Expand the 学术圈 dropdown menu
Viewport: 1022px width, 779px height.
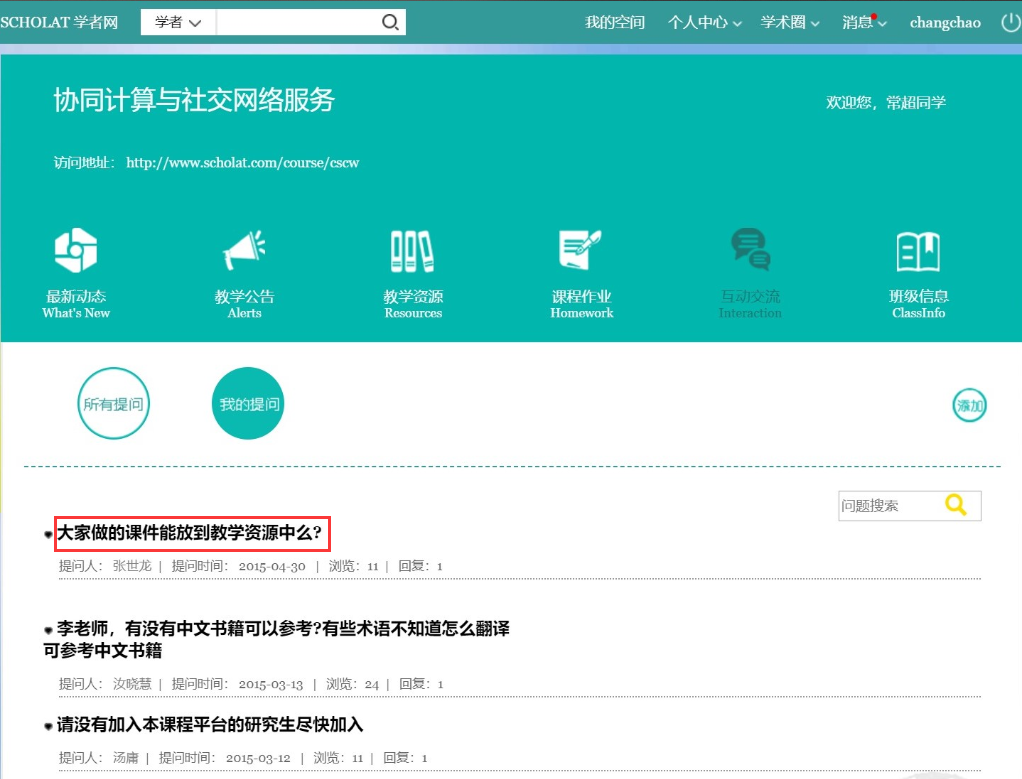pyautogui.click(x=790, y=22)
